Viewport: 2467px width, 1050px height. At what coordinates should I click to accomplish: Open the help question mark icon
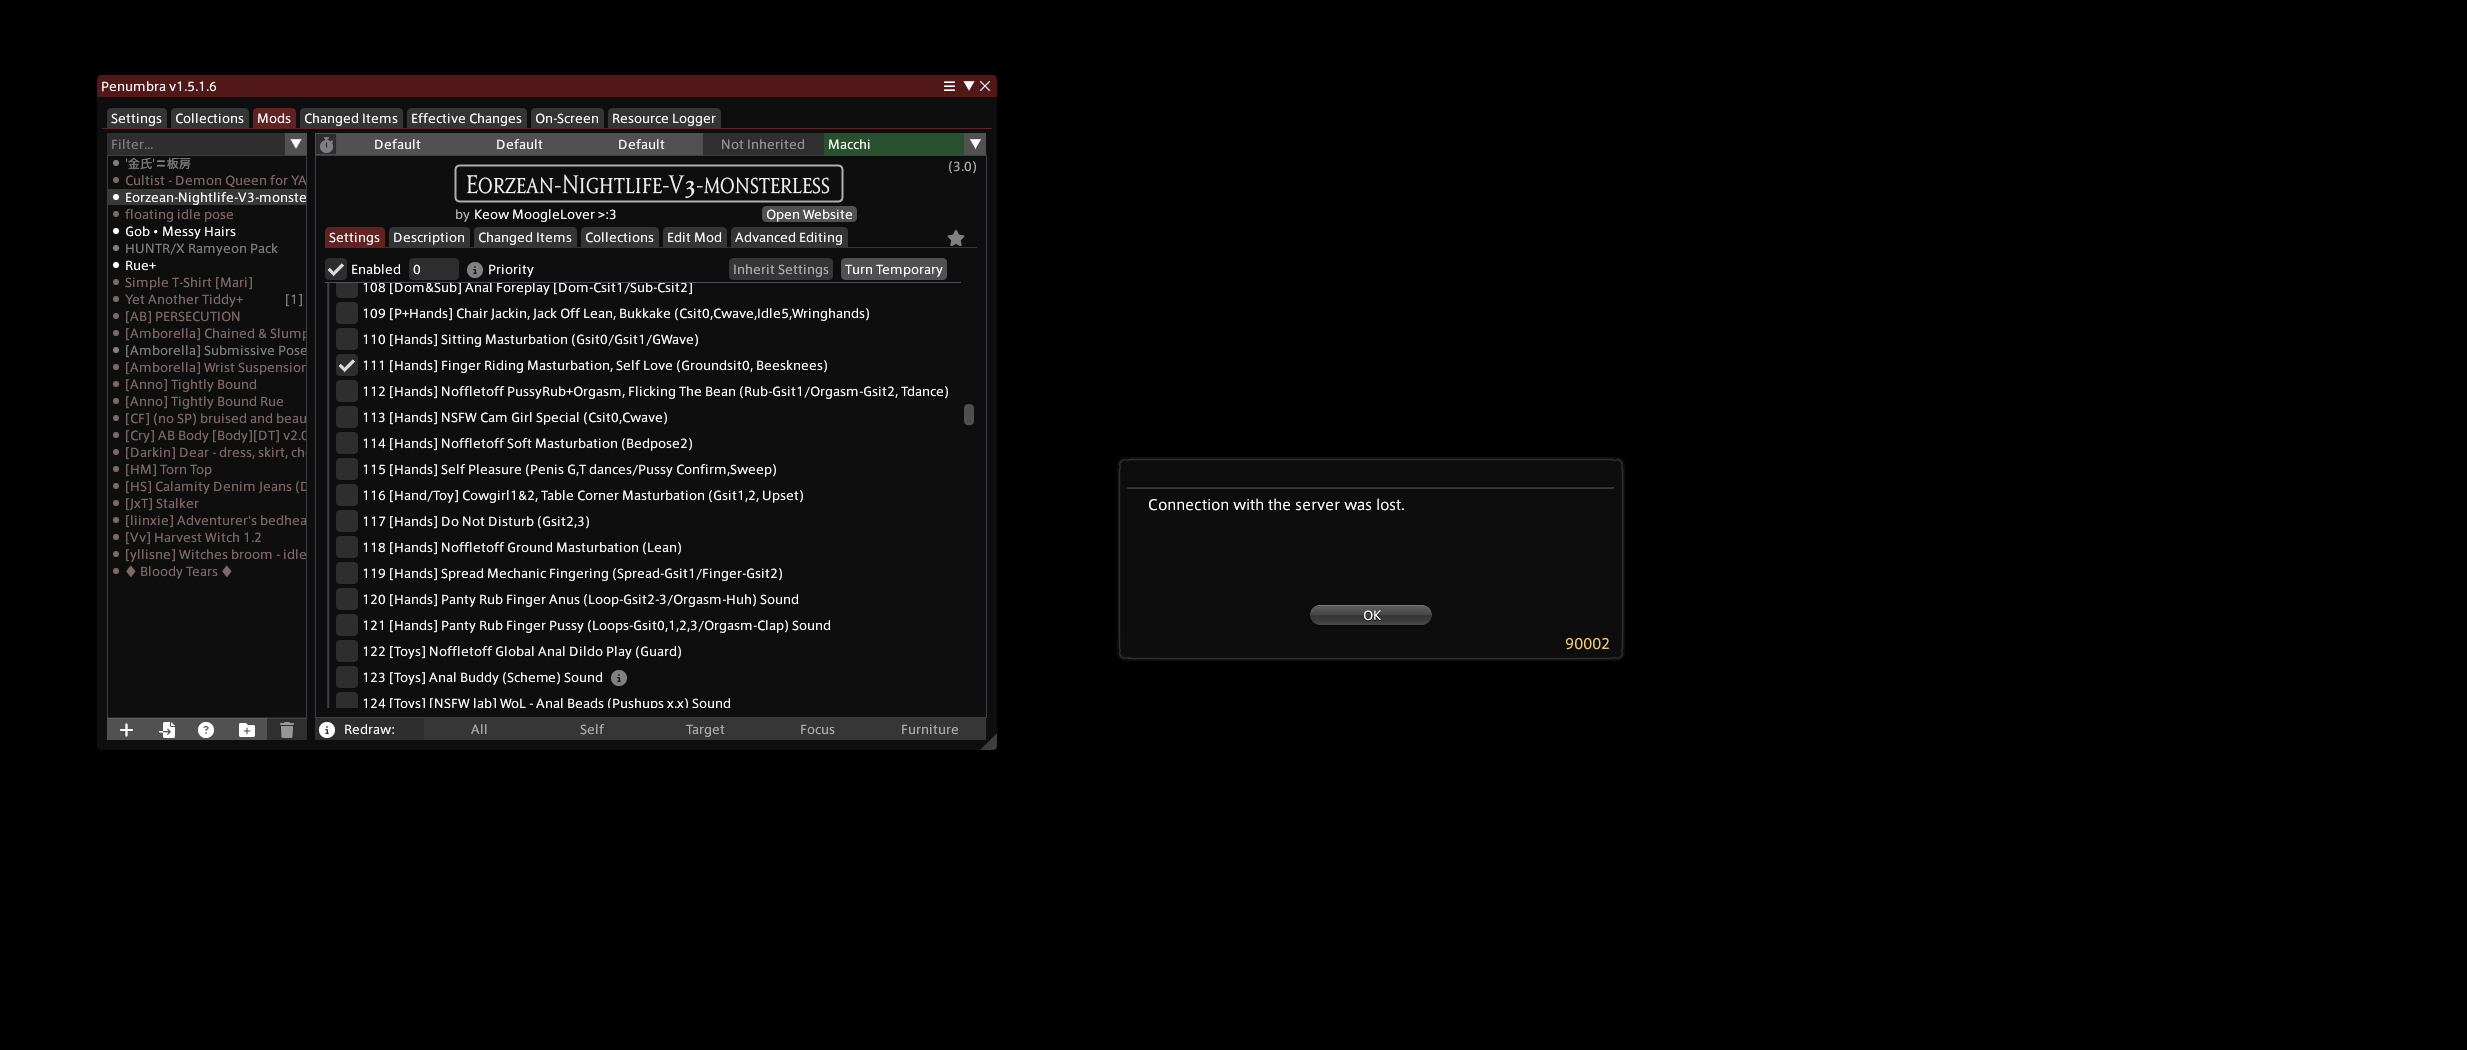click(x=206, y=730)
